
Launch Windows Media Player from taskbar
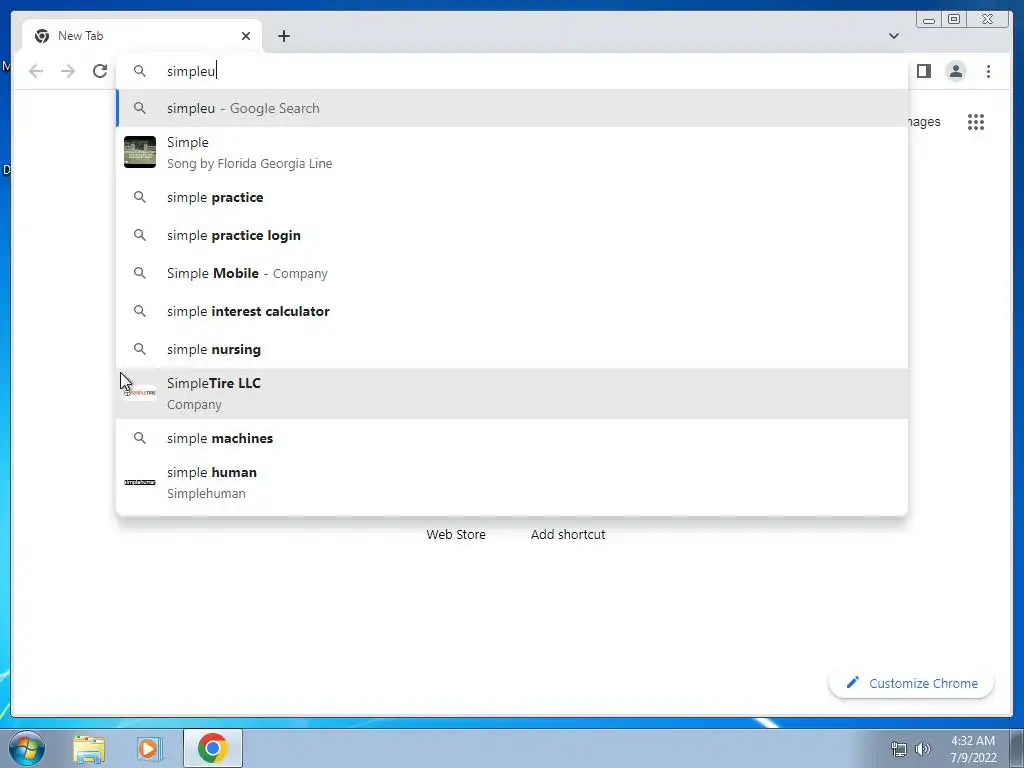click(x=148, y=749)
